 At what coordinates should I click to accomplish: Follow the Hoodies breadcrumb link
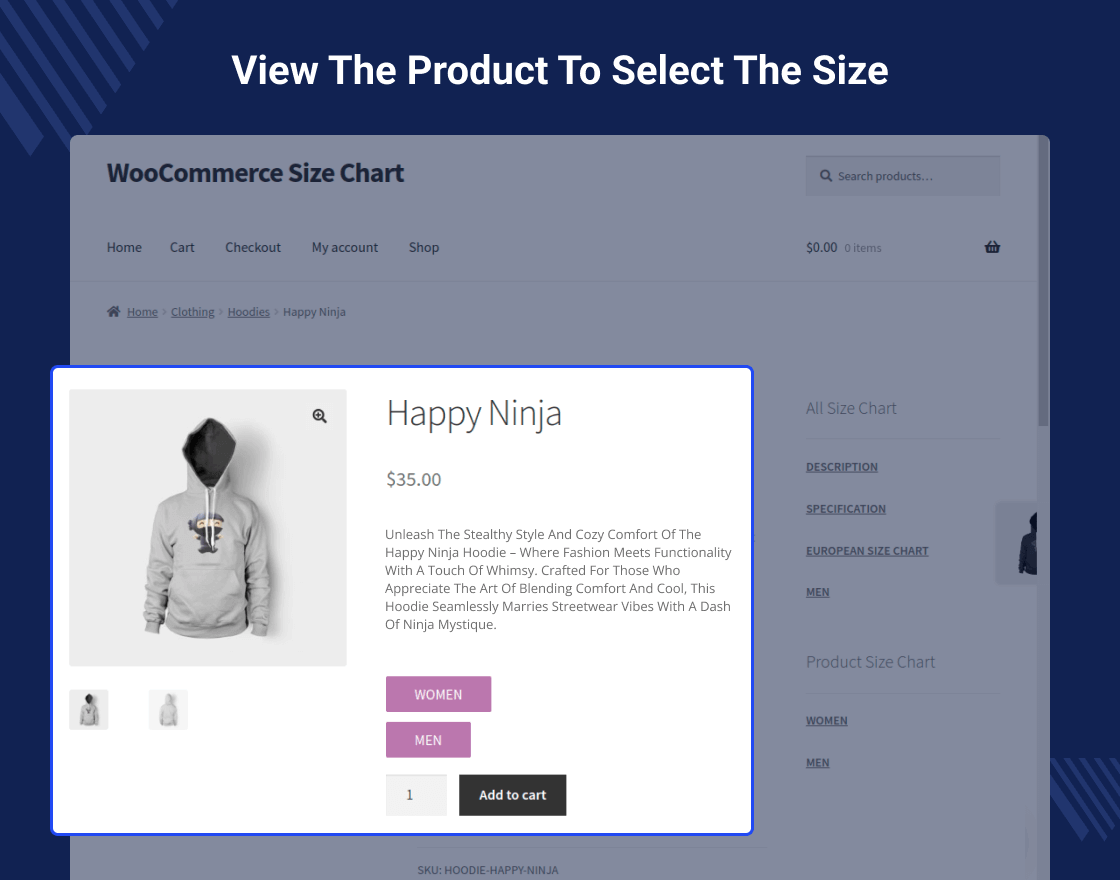(248, 312)
